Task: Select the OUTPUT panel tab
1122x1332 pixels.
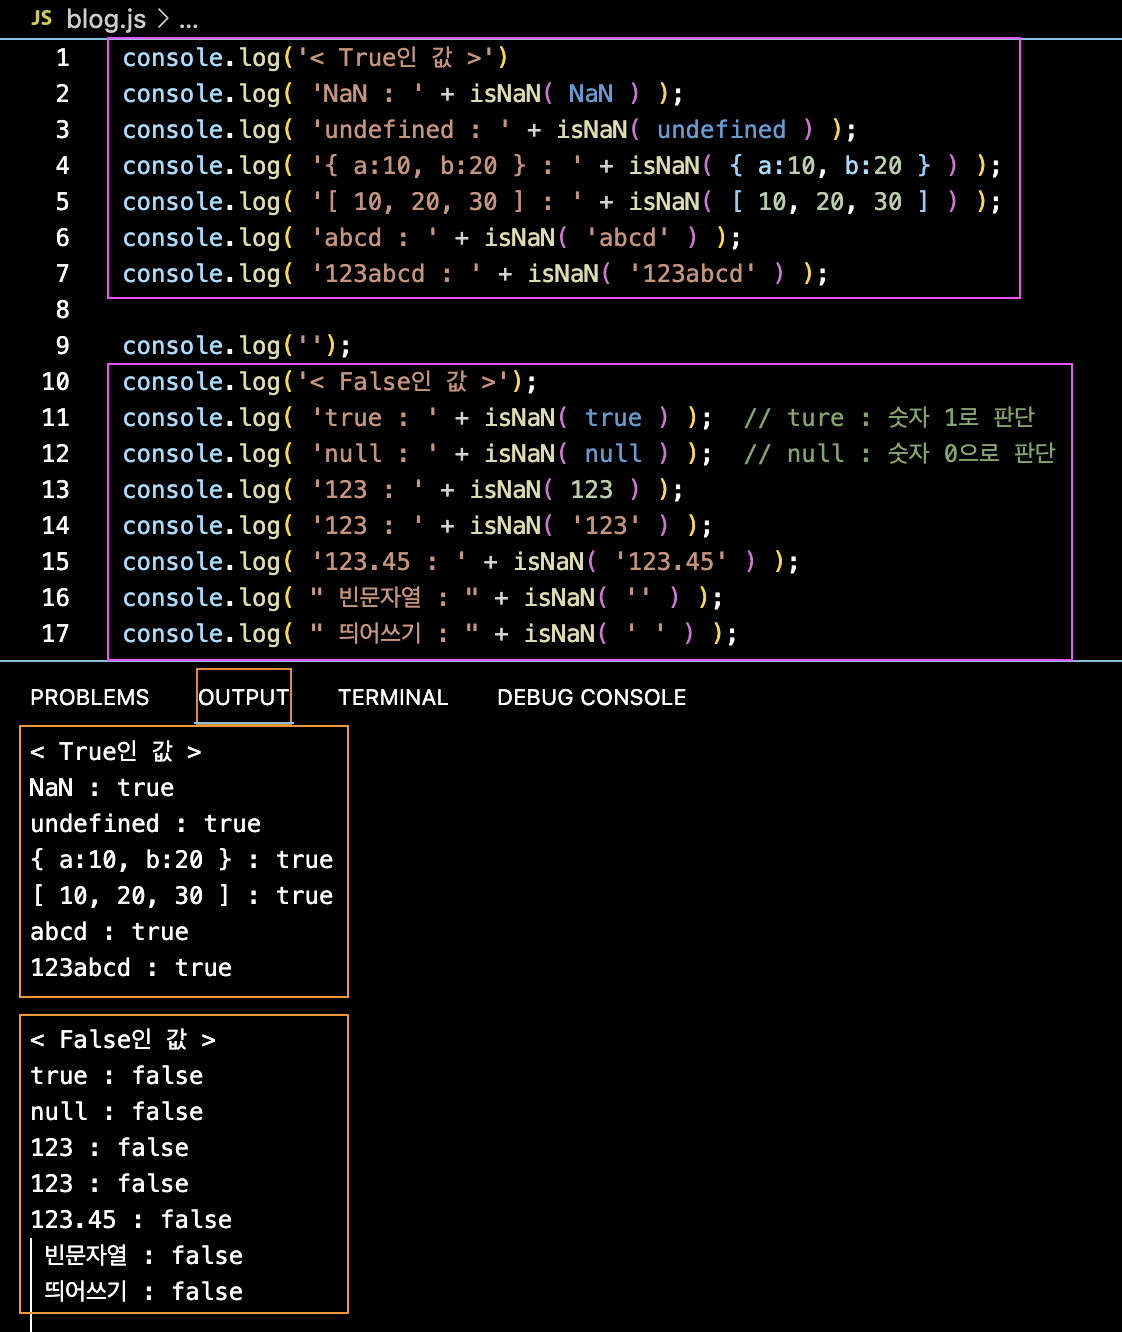Action: click(x=244, y=697)
